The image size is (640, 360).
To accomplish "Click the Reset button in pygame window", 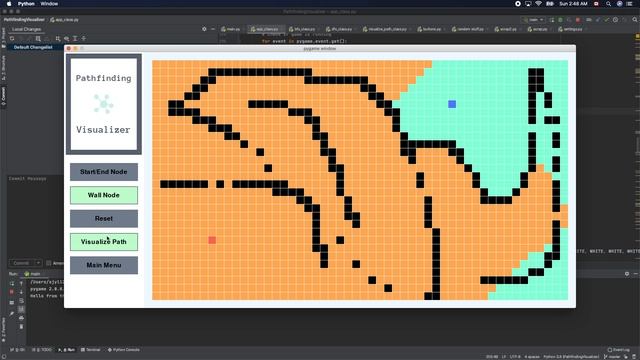I will tap(104, 218).
